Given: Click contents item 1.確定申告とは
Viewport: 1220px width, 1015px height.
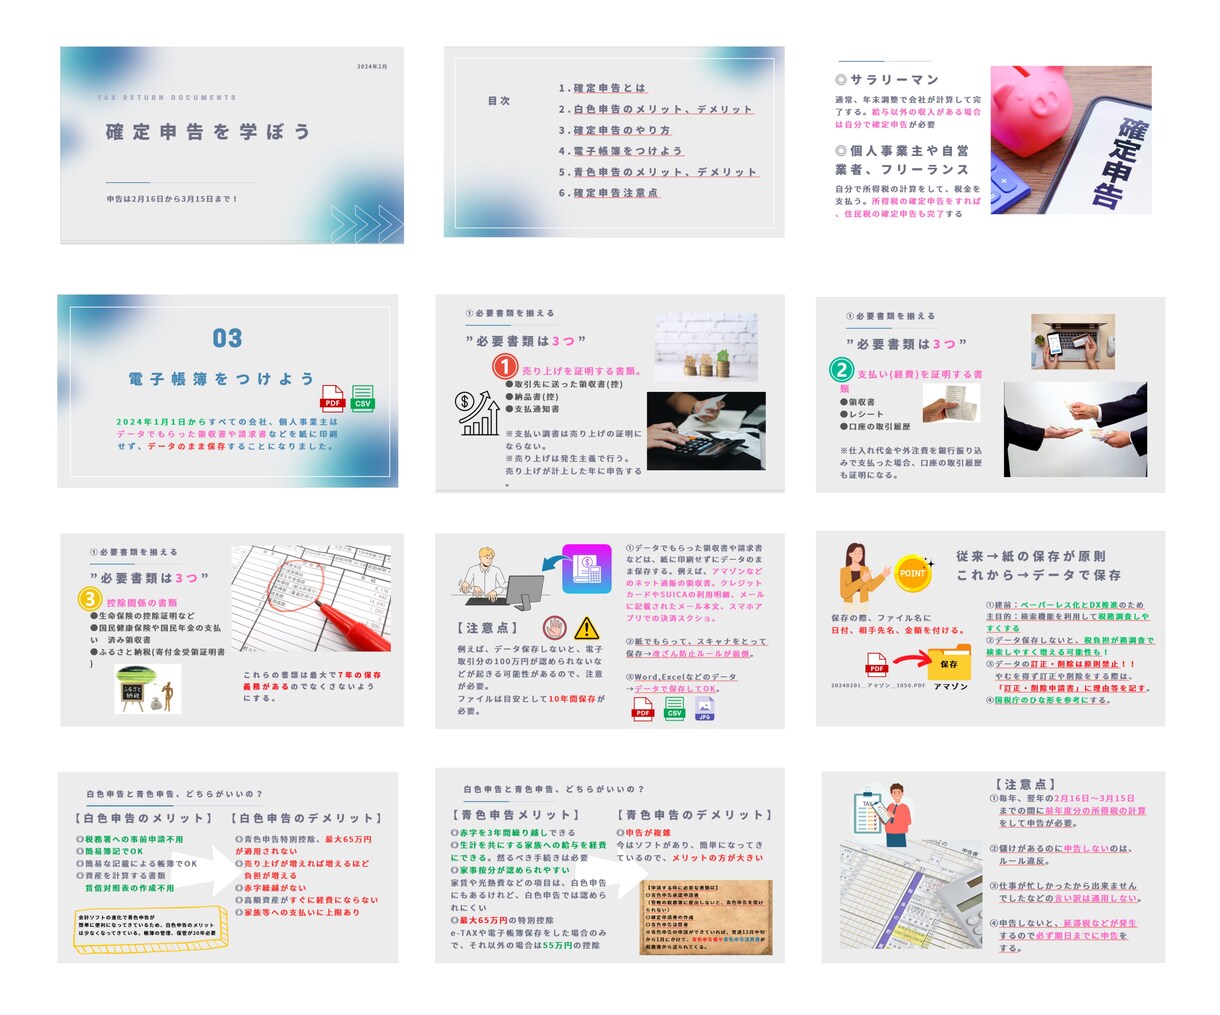Looking at the screenshot, I should [602, 88].
